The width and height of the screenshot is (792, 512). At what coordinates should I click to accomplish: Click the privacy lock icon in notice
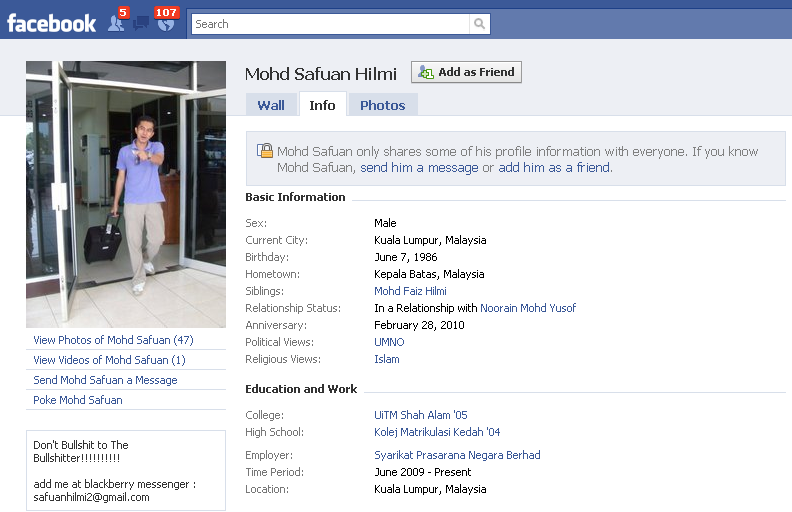point(265,150)
